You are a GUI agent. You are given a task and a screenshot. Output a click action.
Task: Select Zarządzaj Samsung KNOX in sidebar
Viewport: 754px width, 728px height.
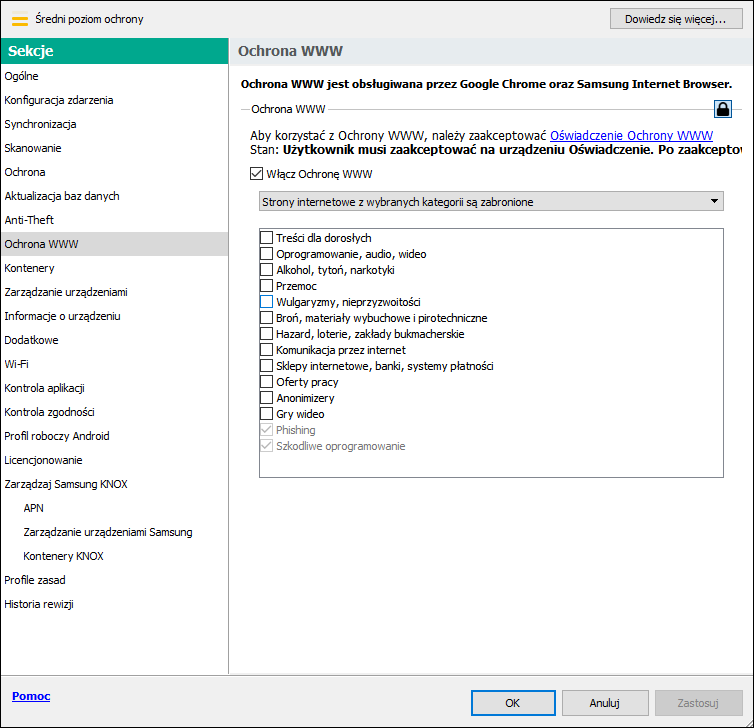tap(66, 484)
